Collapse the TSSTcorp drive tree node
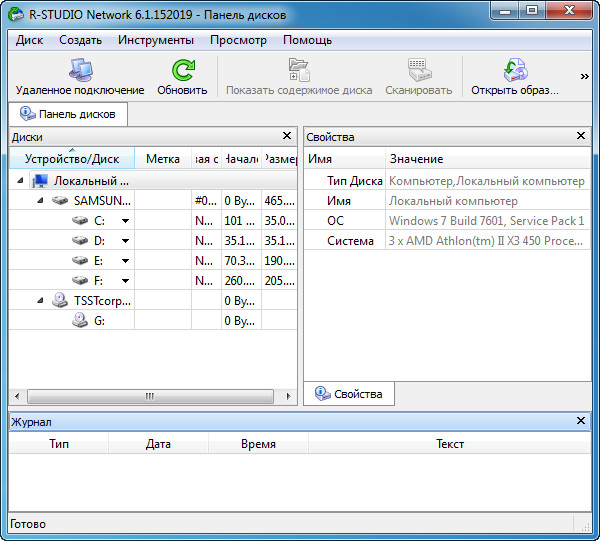Screen dimensions: 600x541 point(41,300)
